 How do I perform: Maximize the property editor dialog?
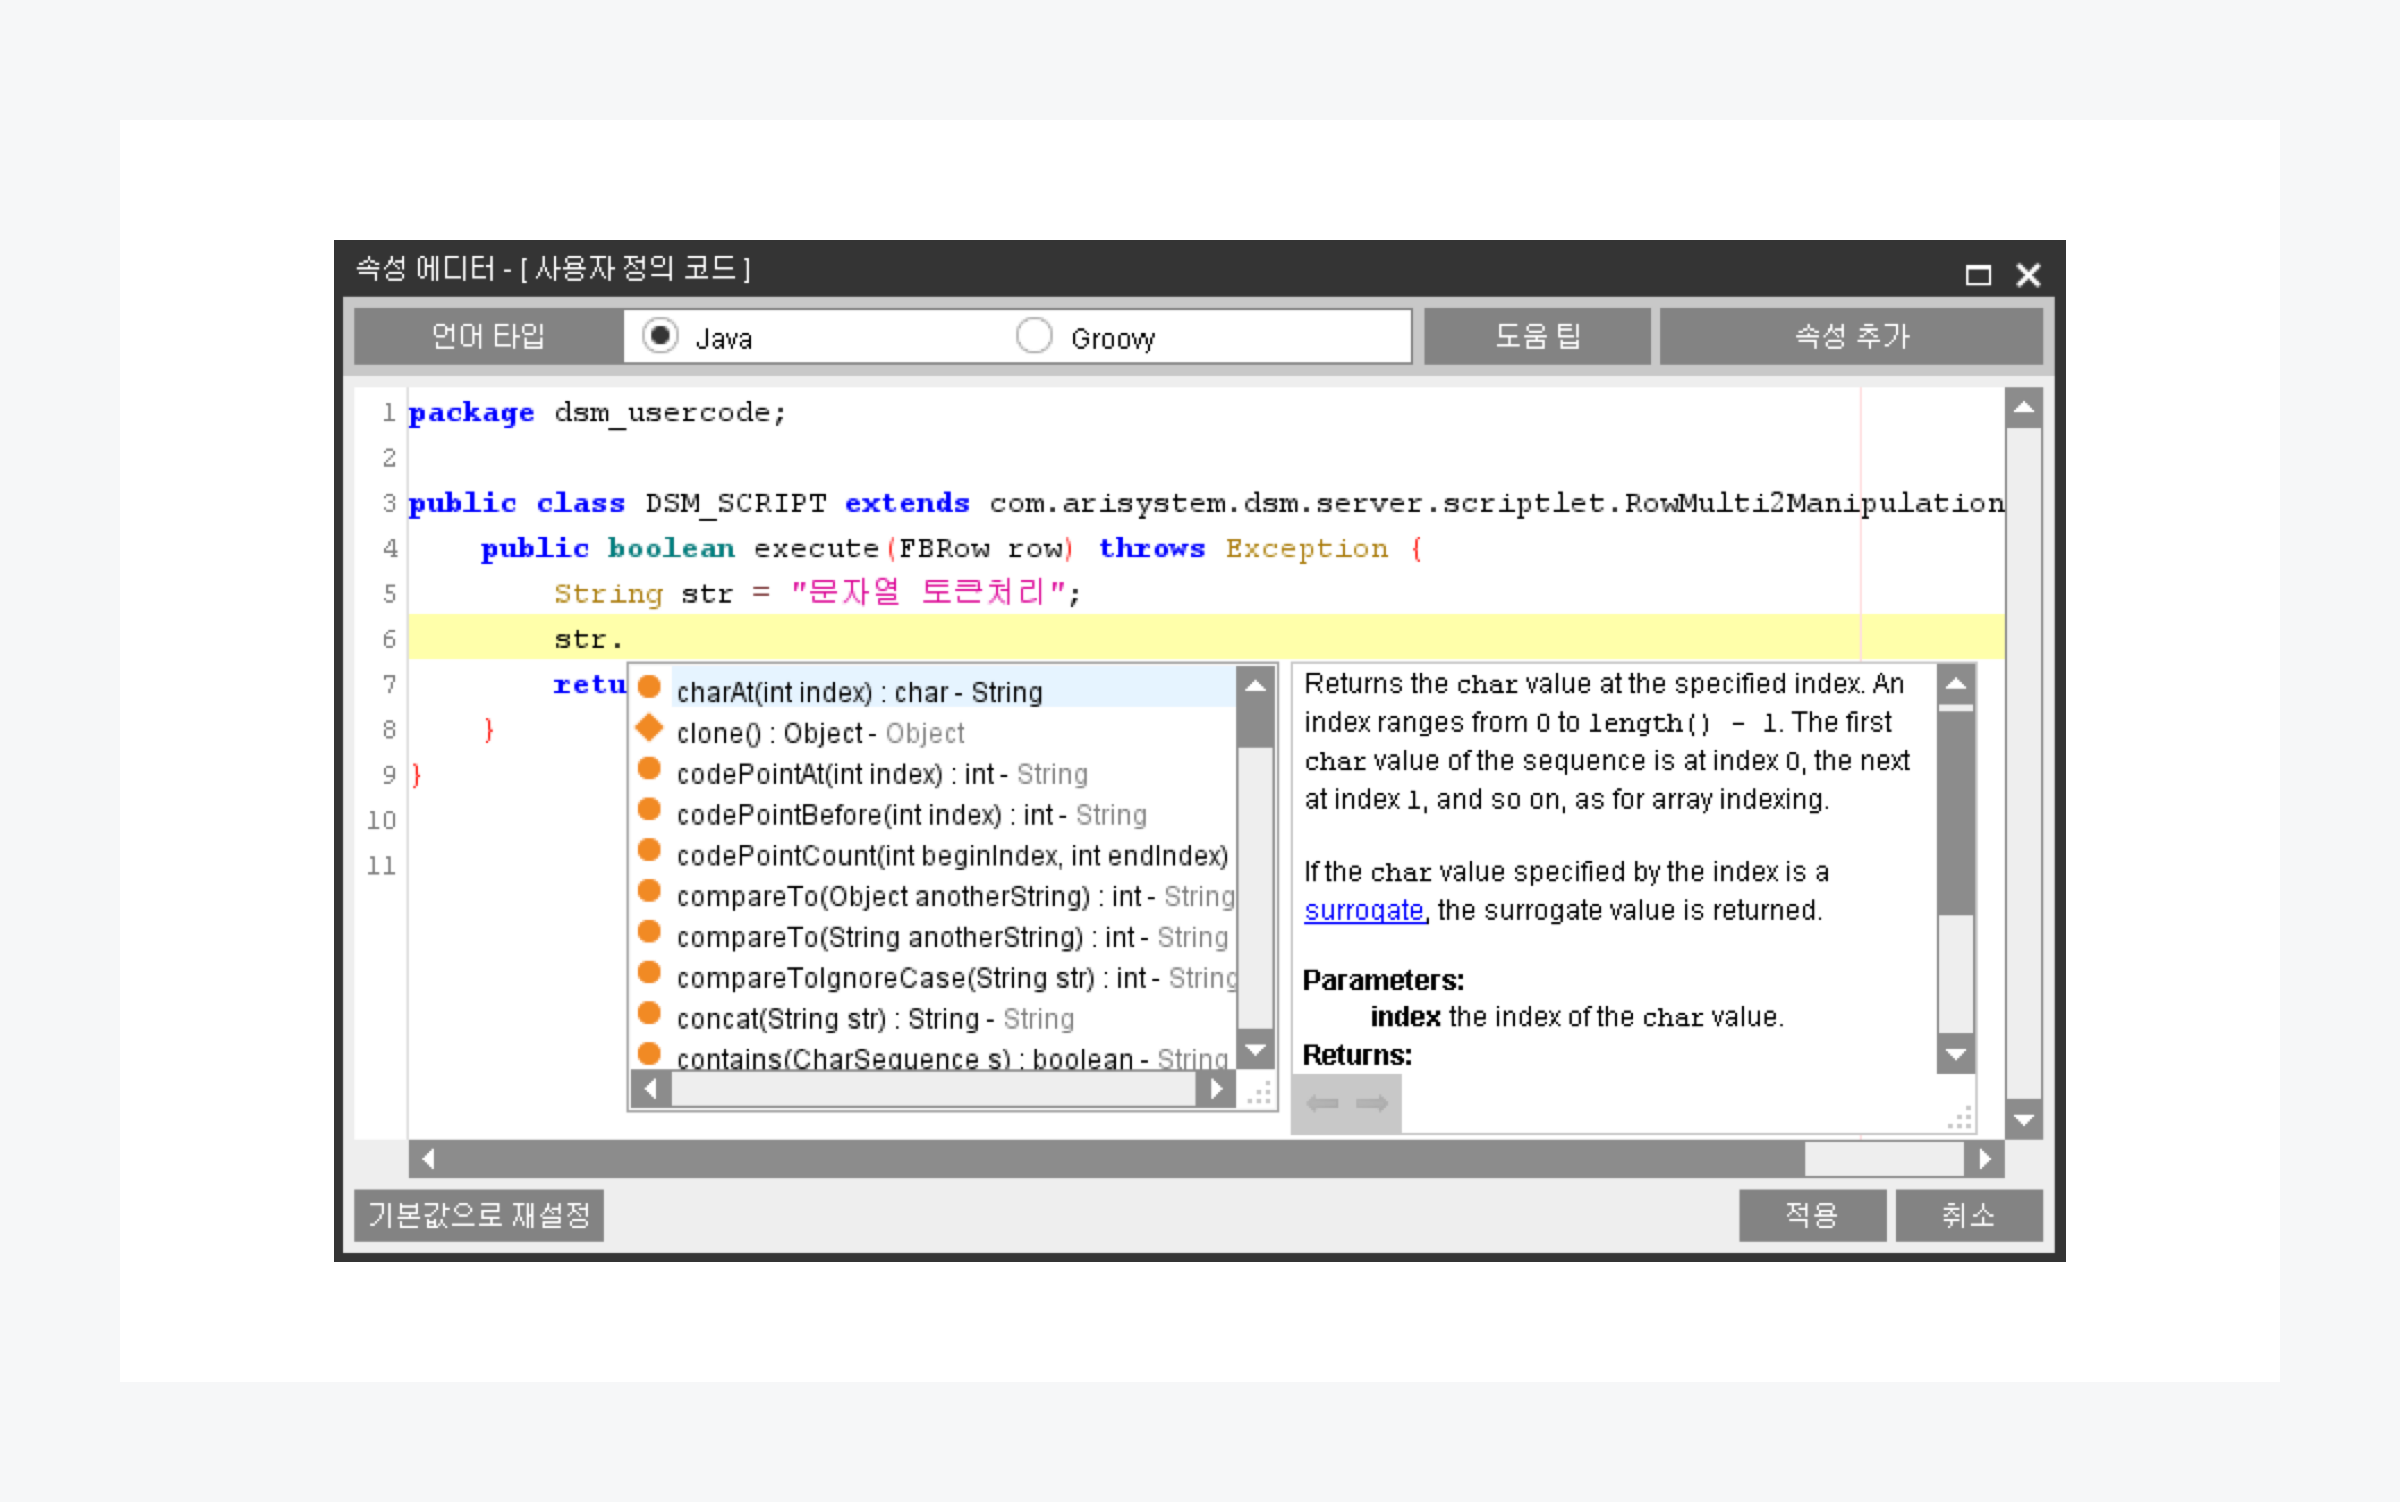click(1978, 275)
